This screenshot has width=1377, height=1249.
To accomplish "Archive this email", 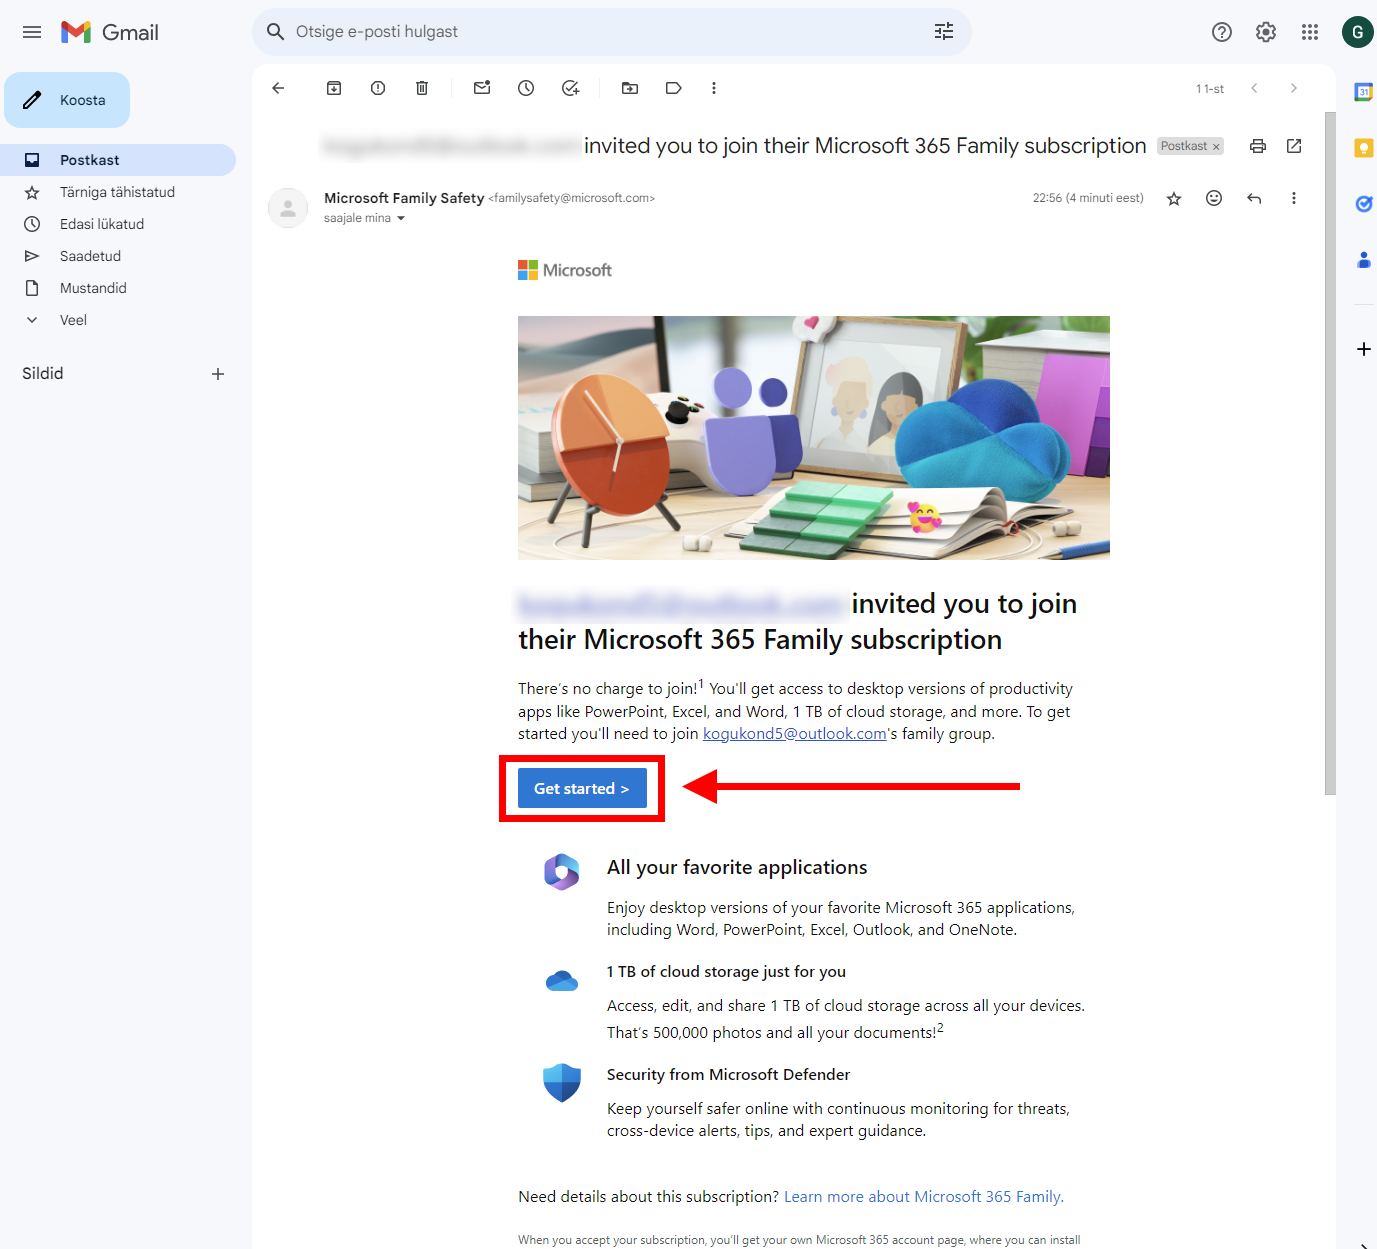I will pyautogui.click(x=334, y=88).
